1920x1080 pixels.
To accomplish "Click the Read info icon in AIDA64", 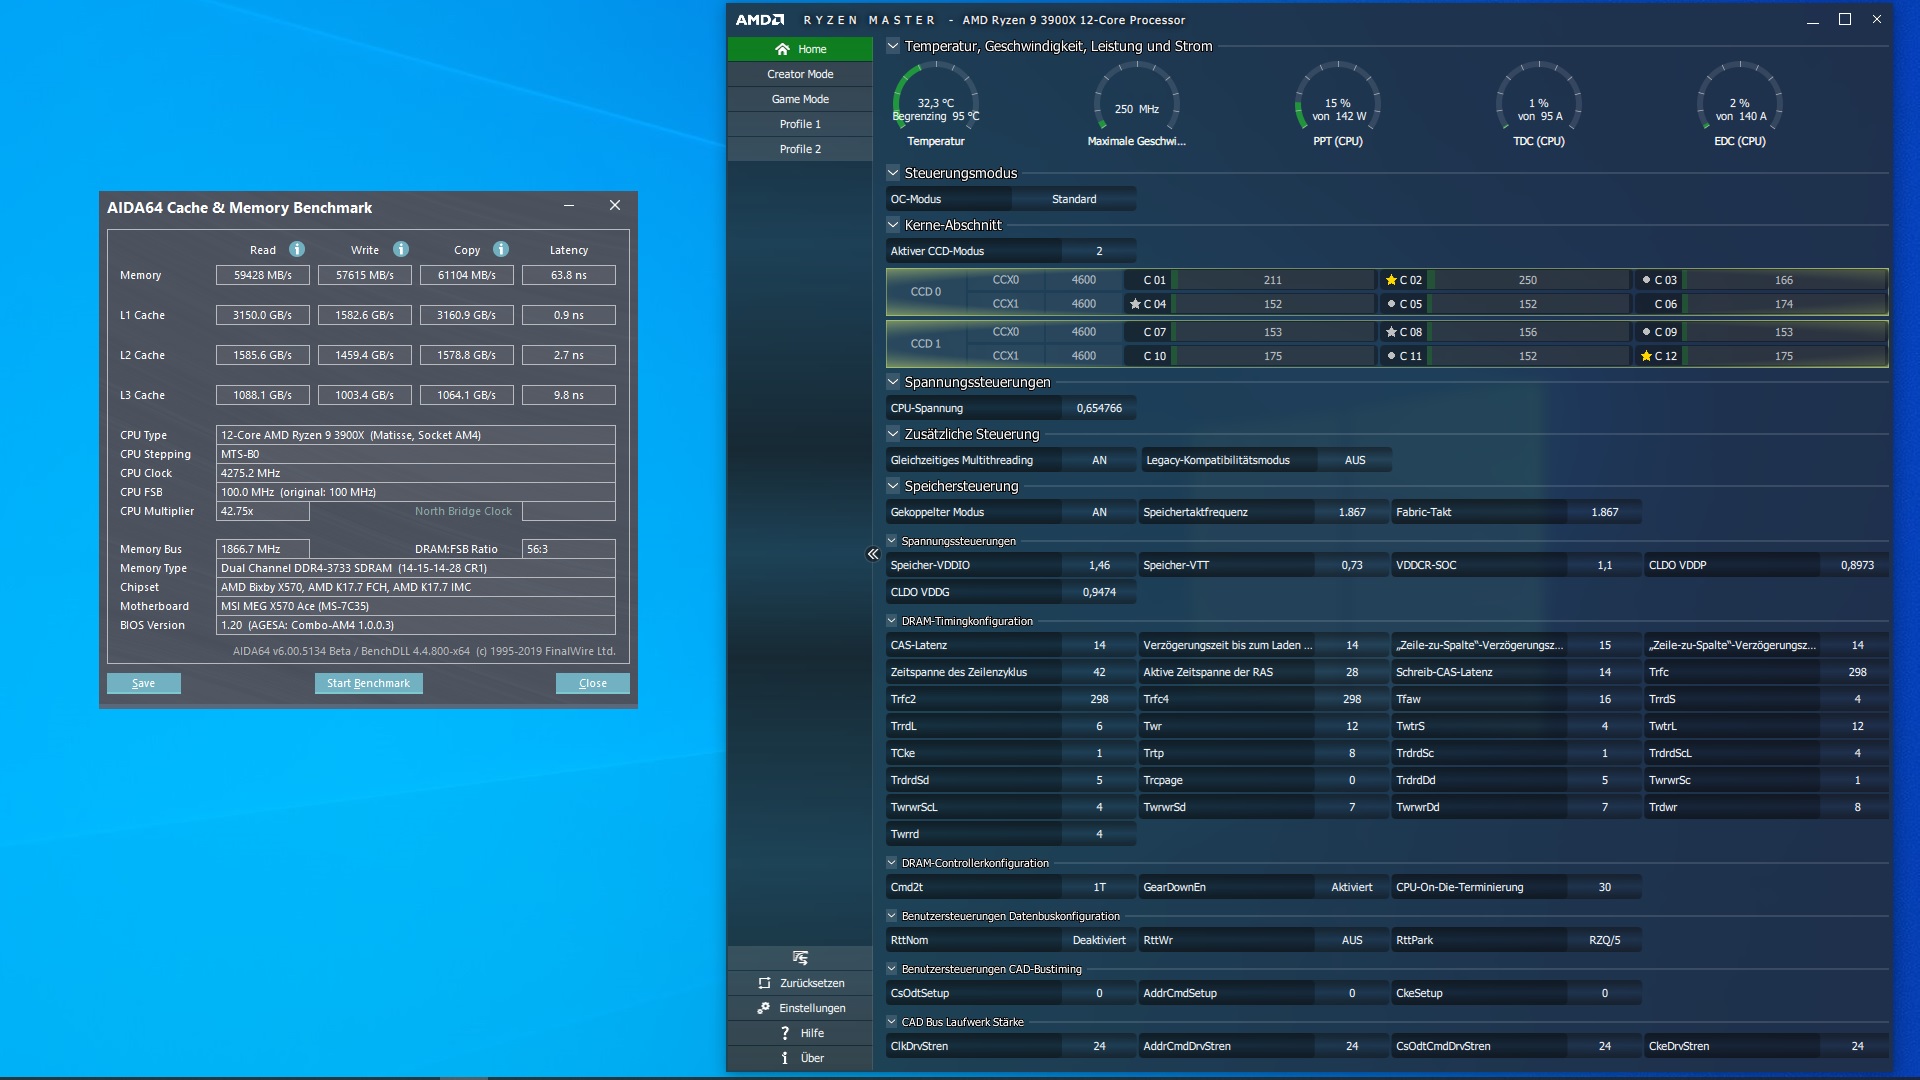I will pos(297,249).
